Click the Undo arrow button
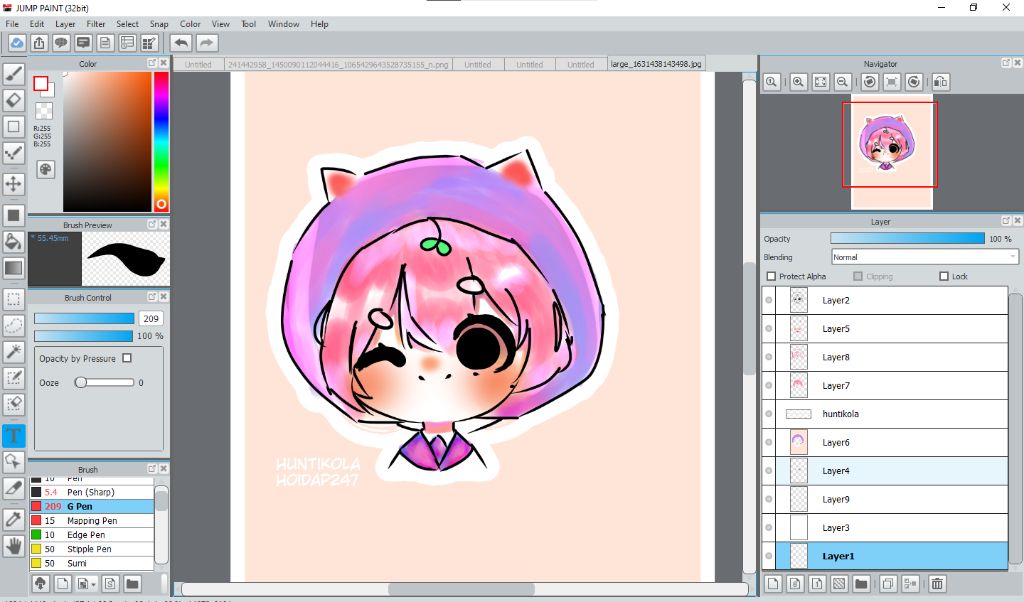 click(181, 43)
